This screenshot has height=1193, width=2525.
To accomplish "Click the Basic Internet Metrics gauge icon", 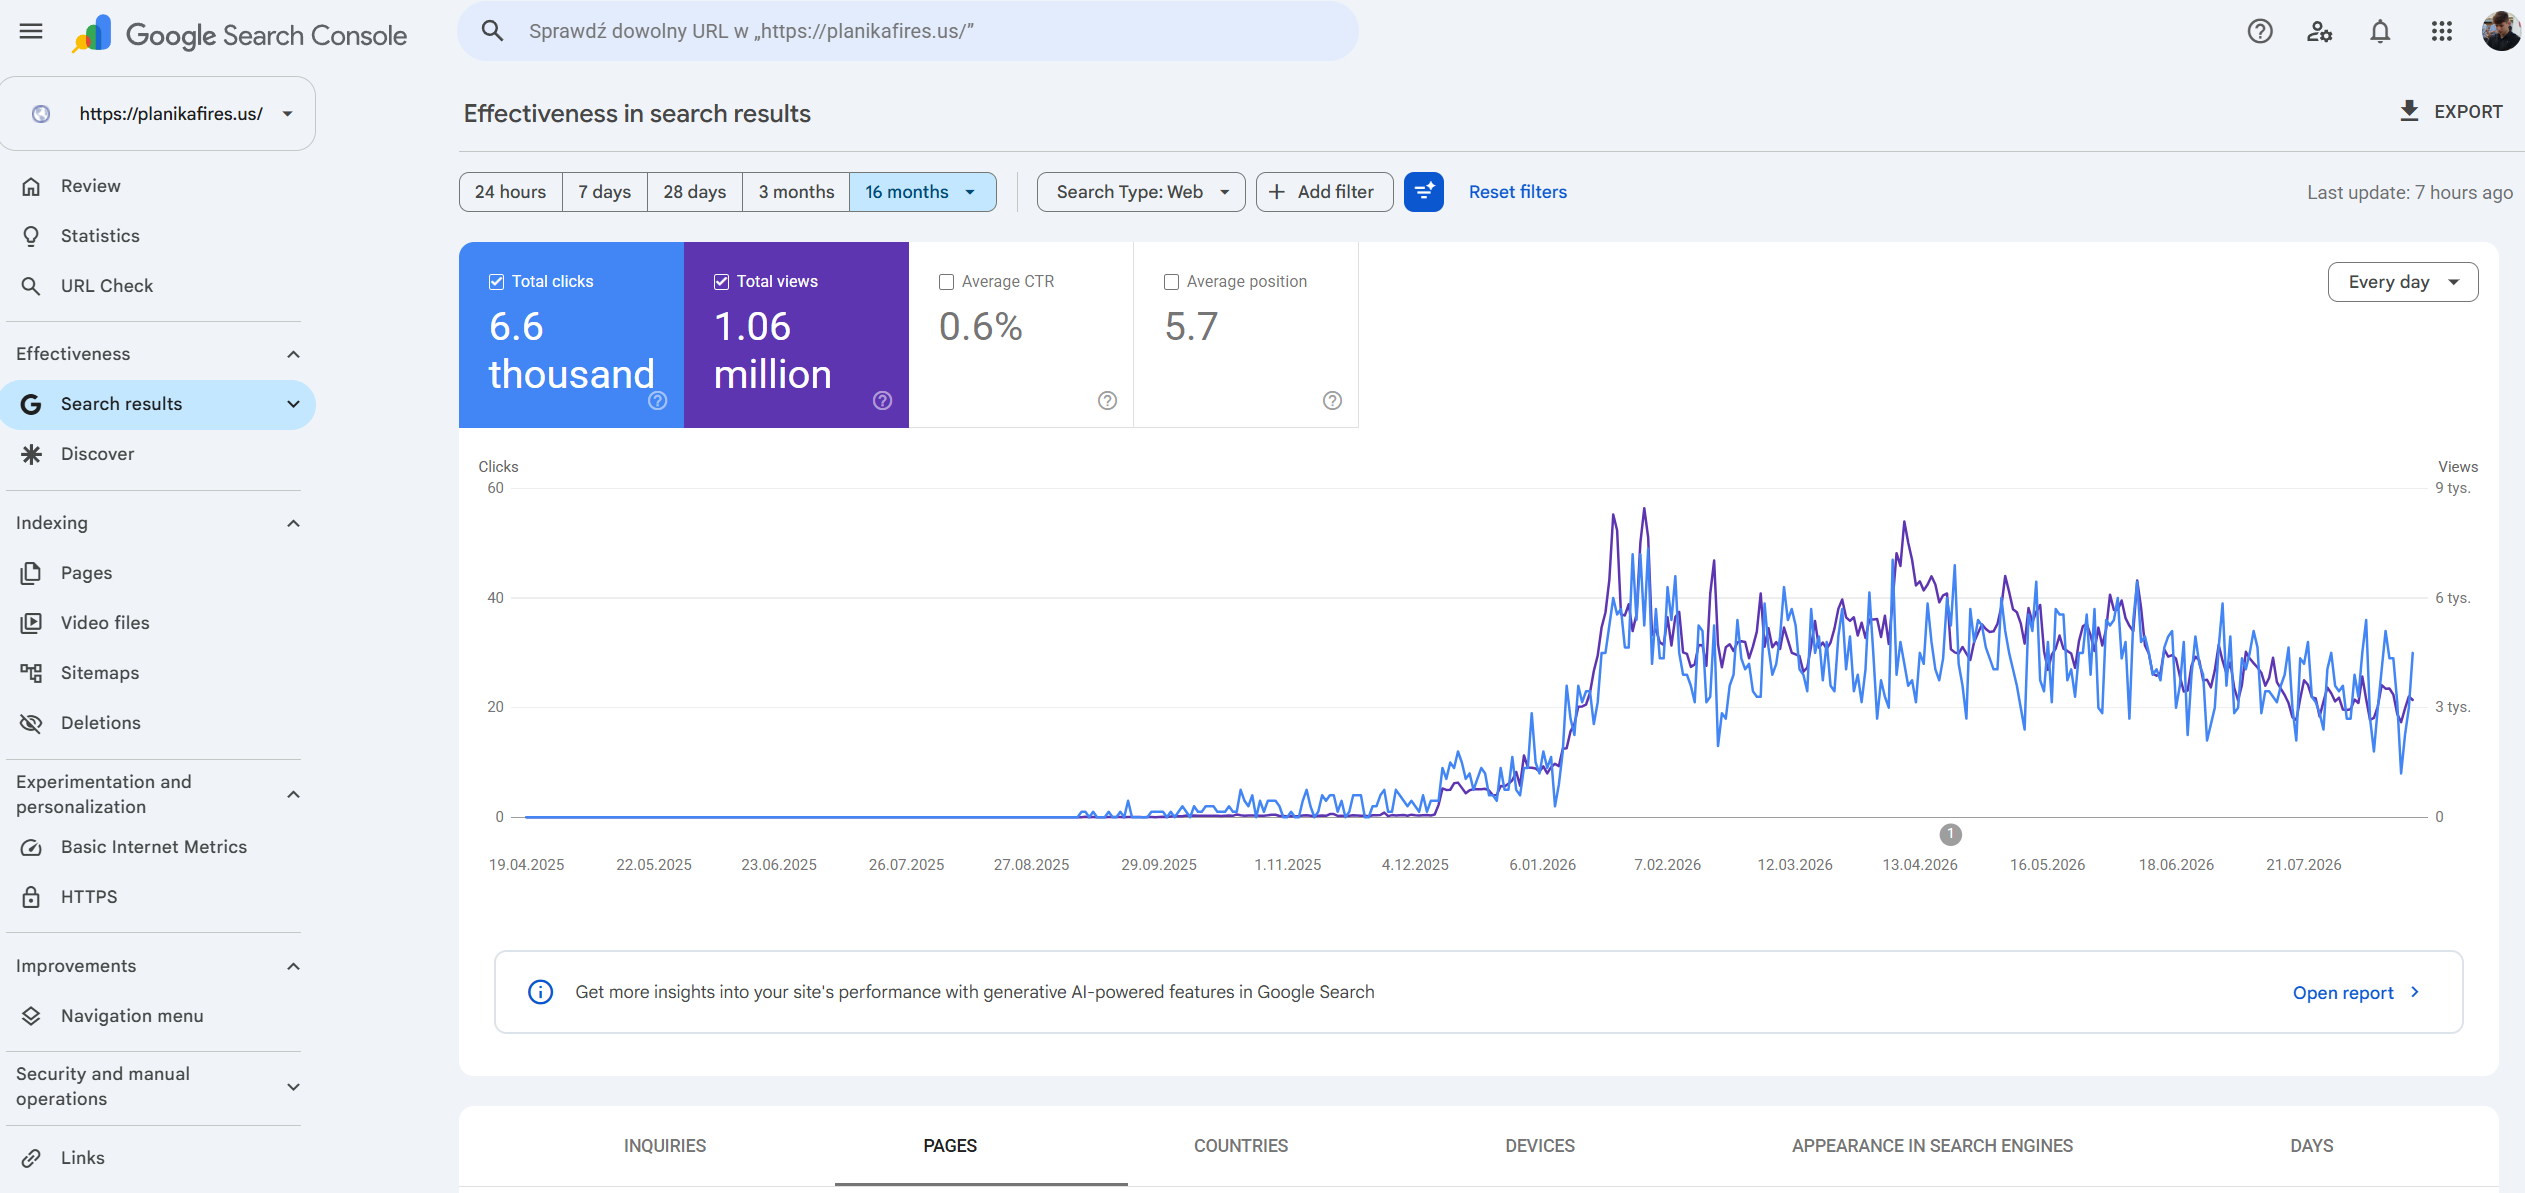I will point(31,847).
